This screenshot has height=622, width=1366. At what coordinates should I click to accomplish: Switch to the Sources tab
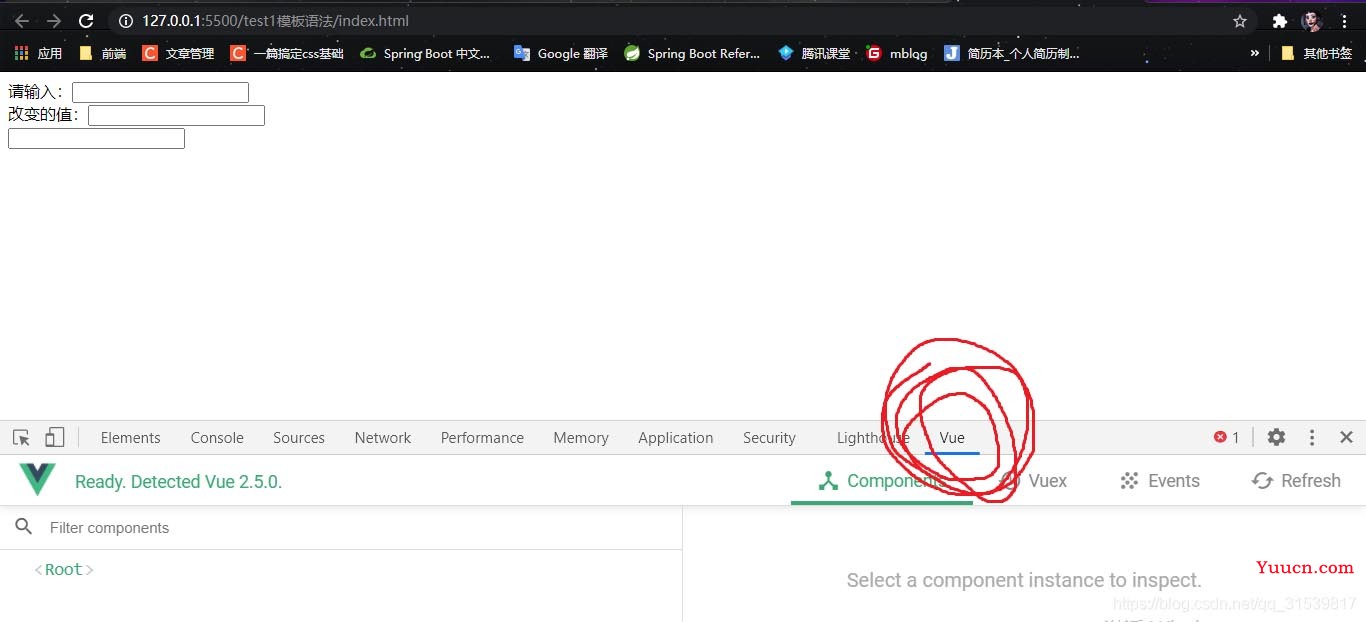click(x=299, y=438)
